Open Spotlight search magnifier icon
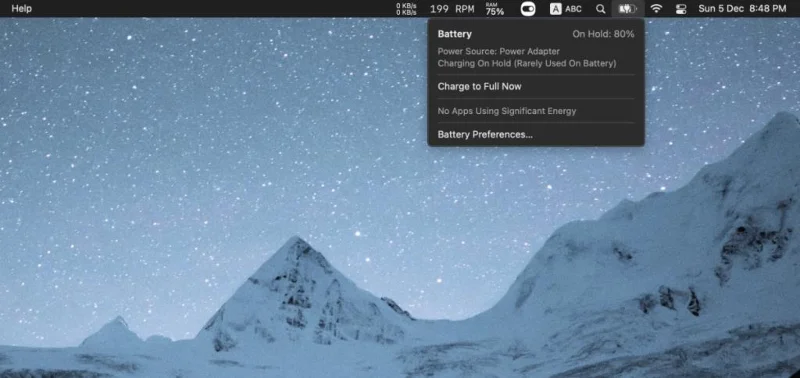The width and height of the screenshot is (800, 378). click(x=601, y=9)
